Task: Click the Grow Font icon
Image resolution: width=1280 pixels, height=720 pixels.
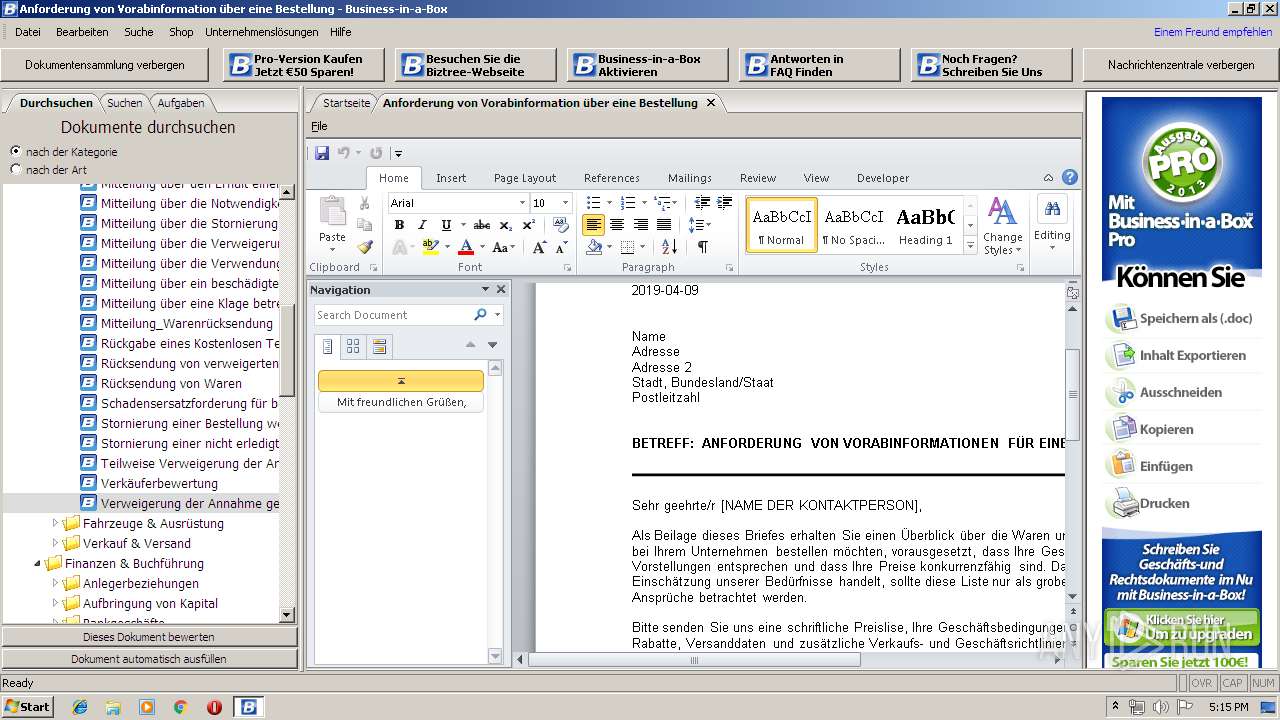Action: point(539,247)
